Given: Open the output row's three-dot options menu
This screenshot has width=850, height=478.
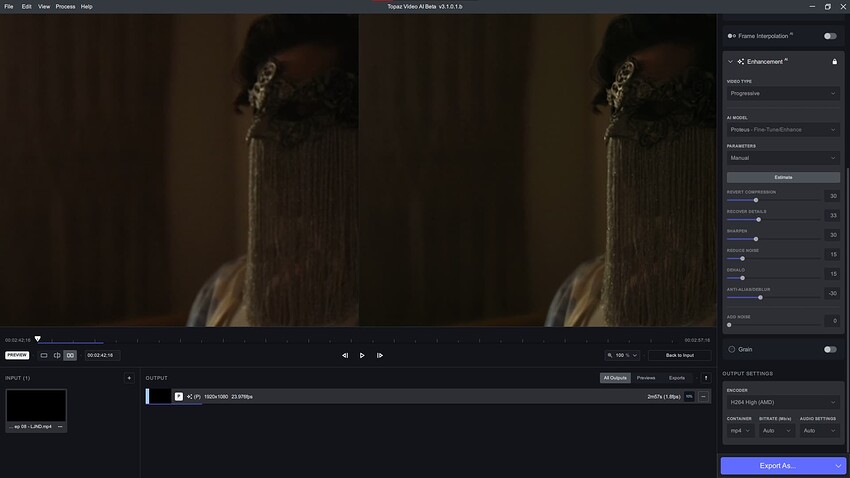Looking at the screenshot, I should pos(703,397).
